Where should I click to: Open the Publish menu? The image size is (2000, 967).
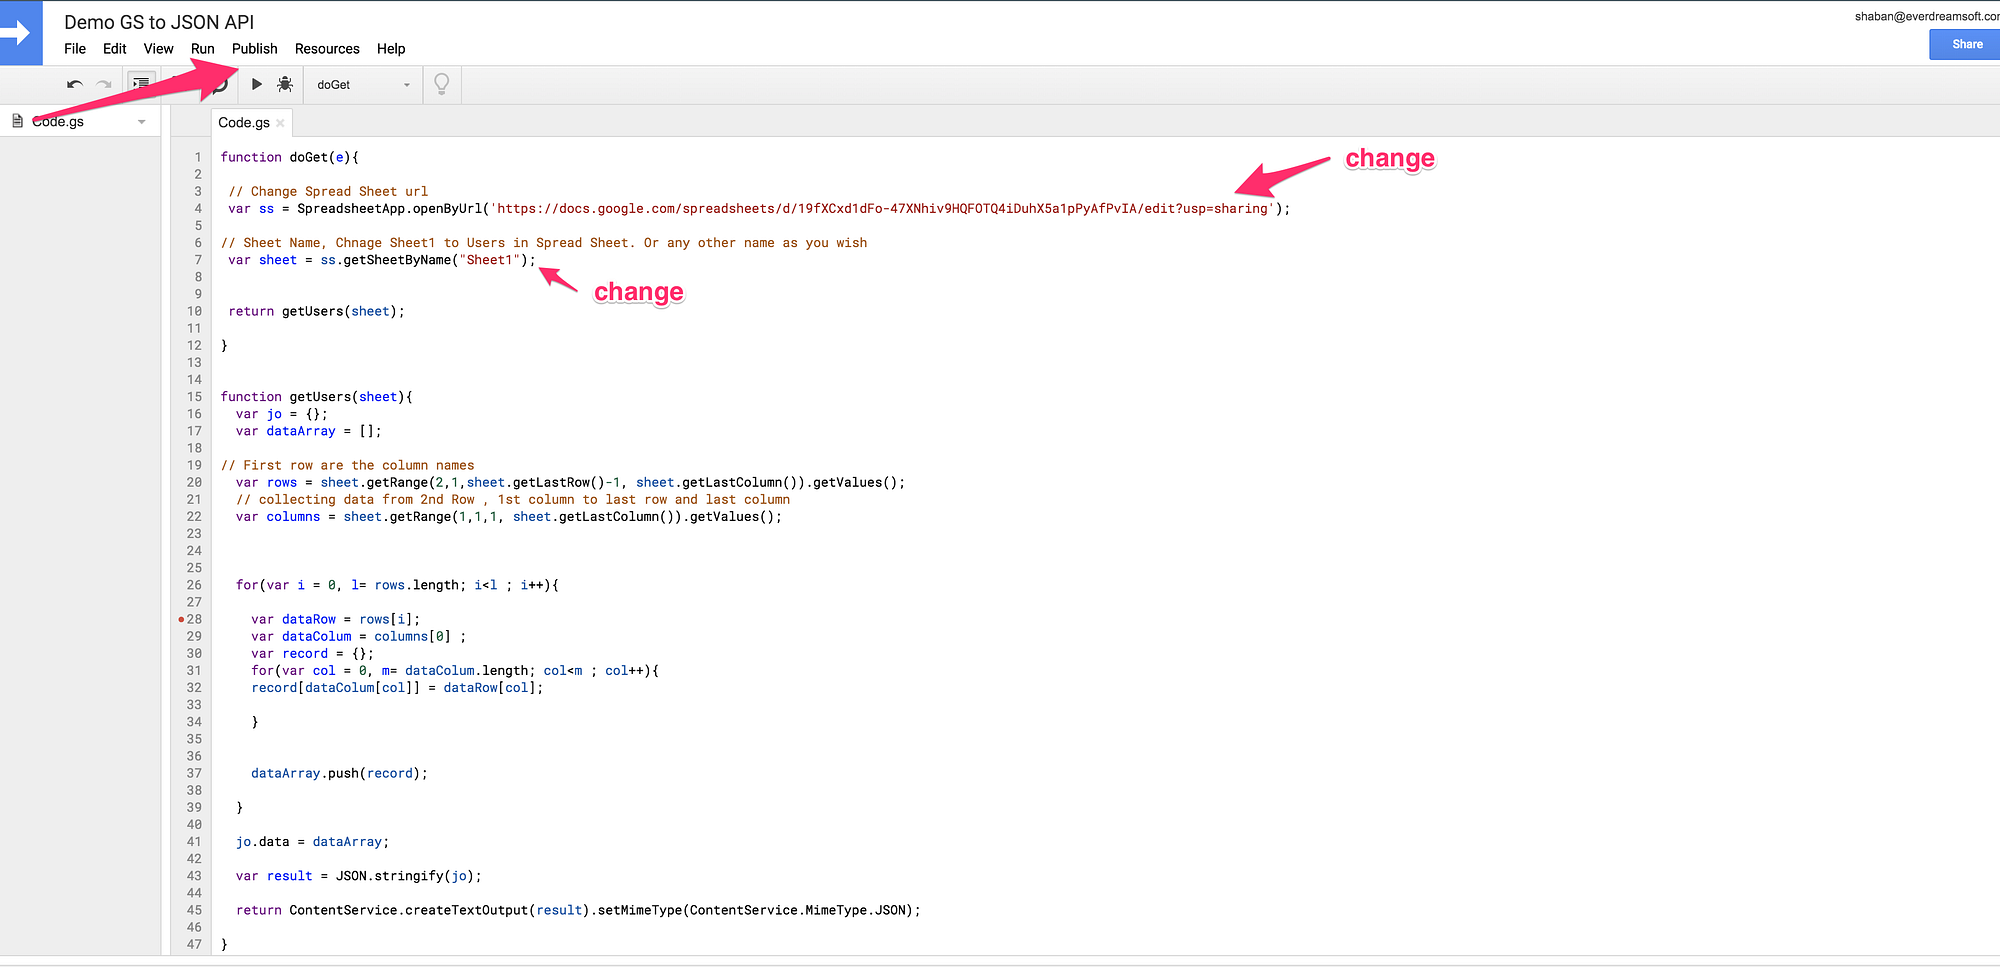pyautogui.click(x=254, y=48)
